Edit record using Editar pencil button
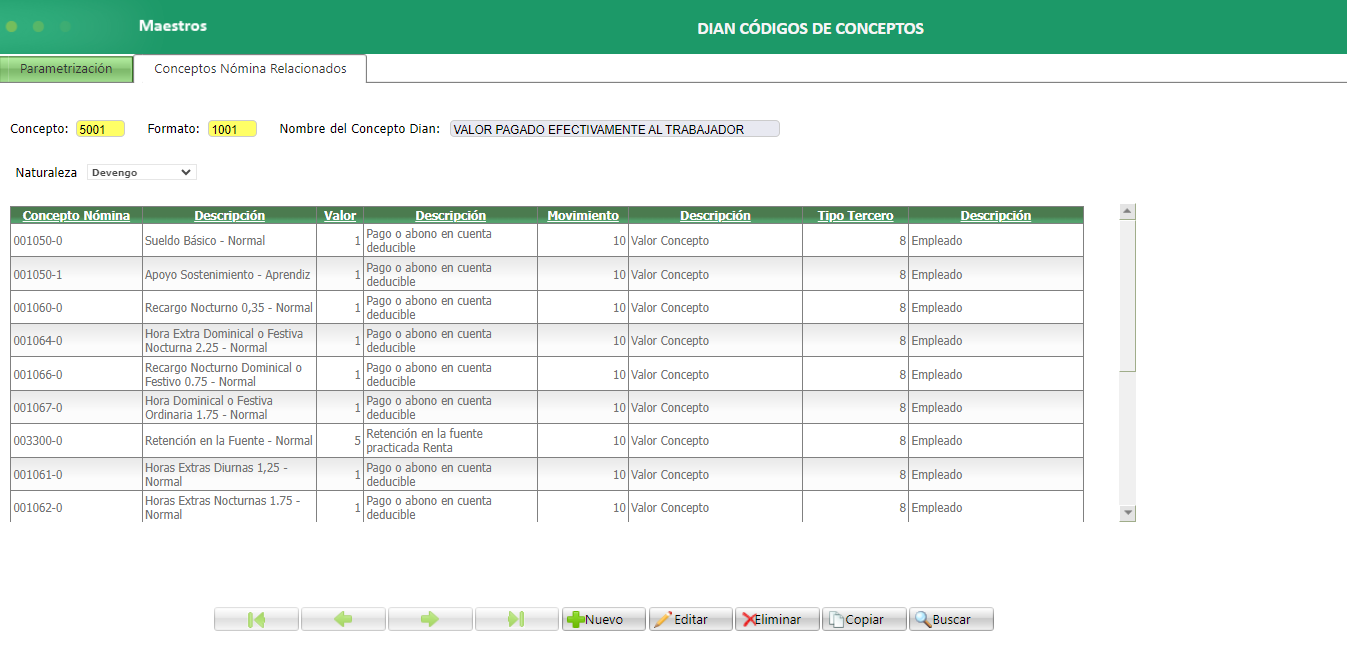 click(691, 619)
